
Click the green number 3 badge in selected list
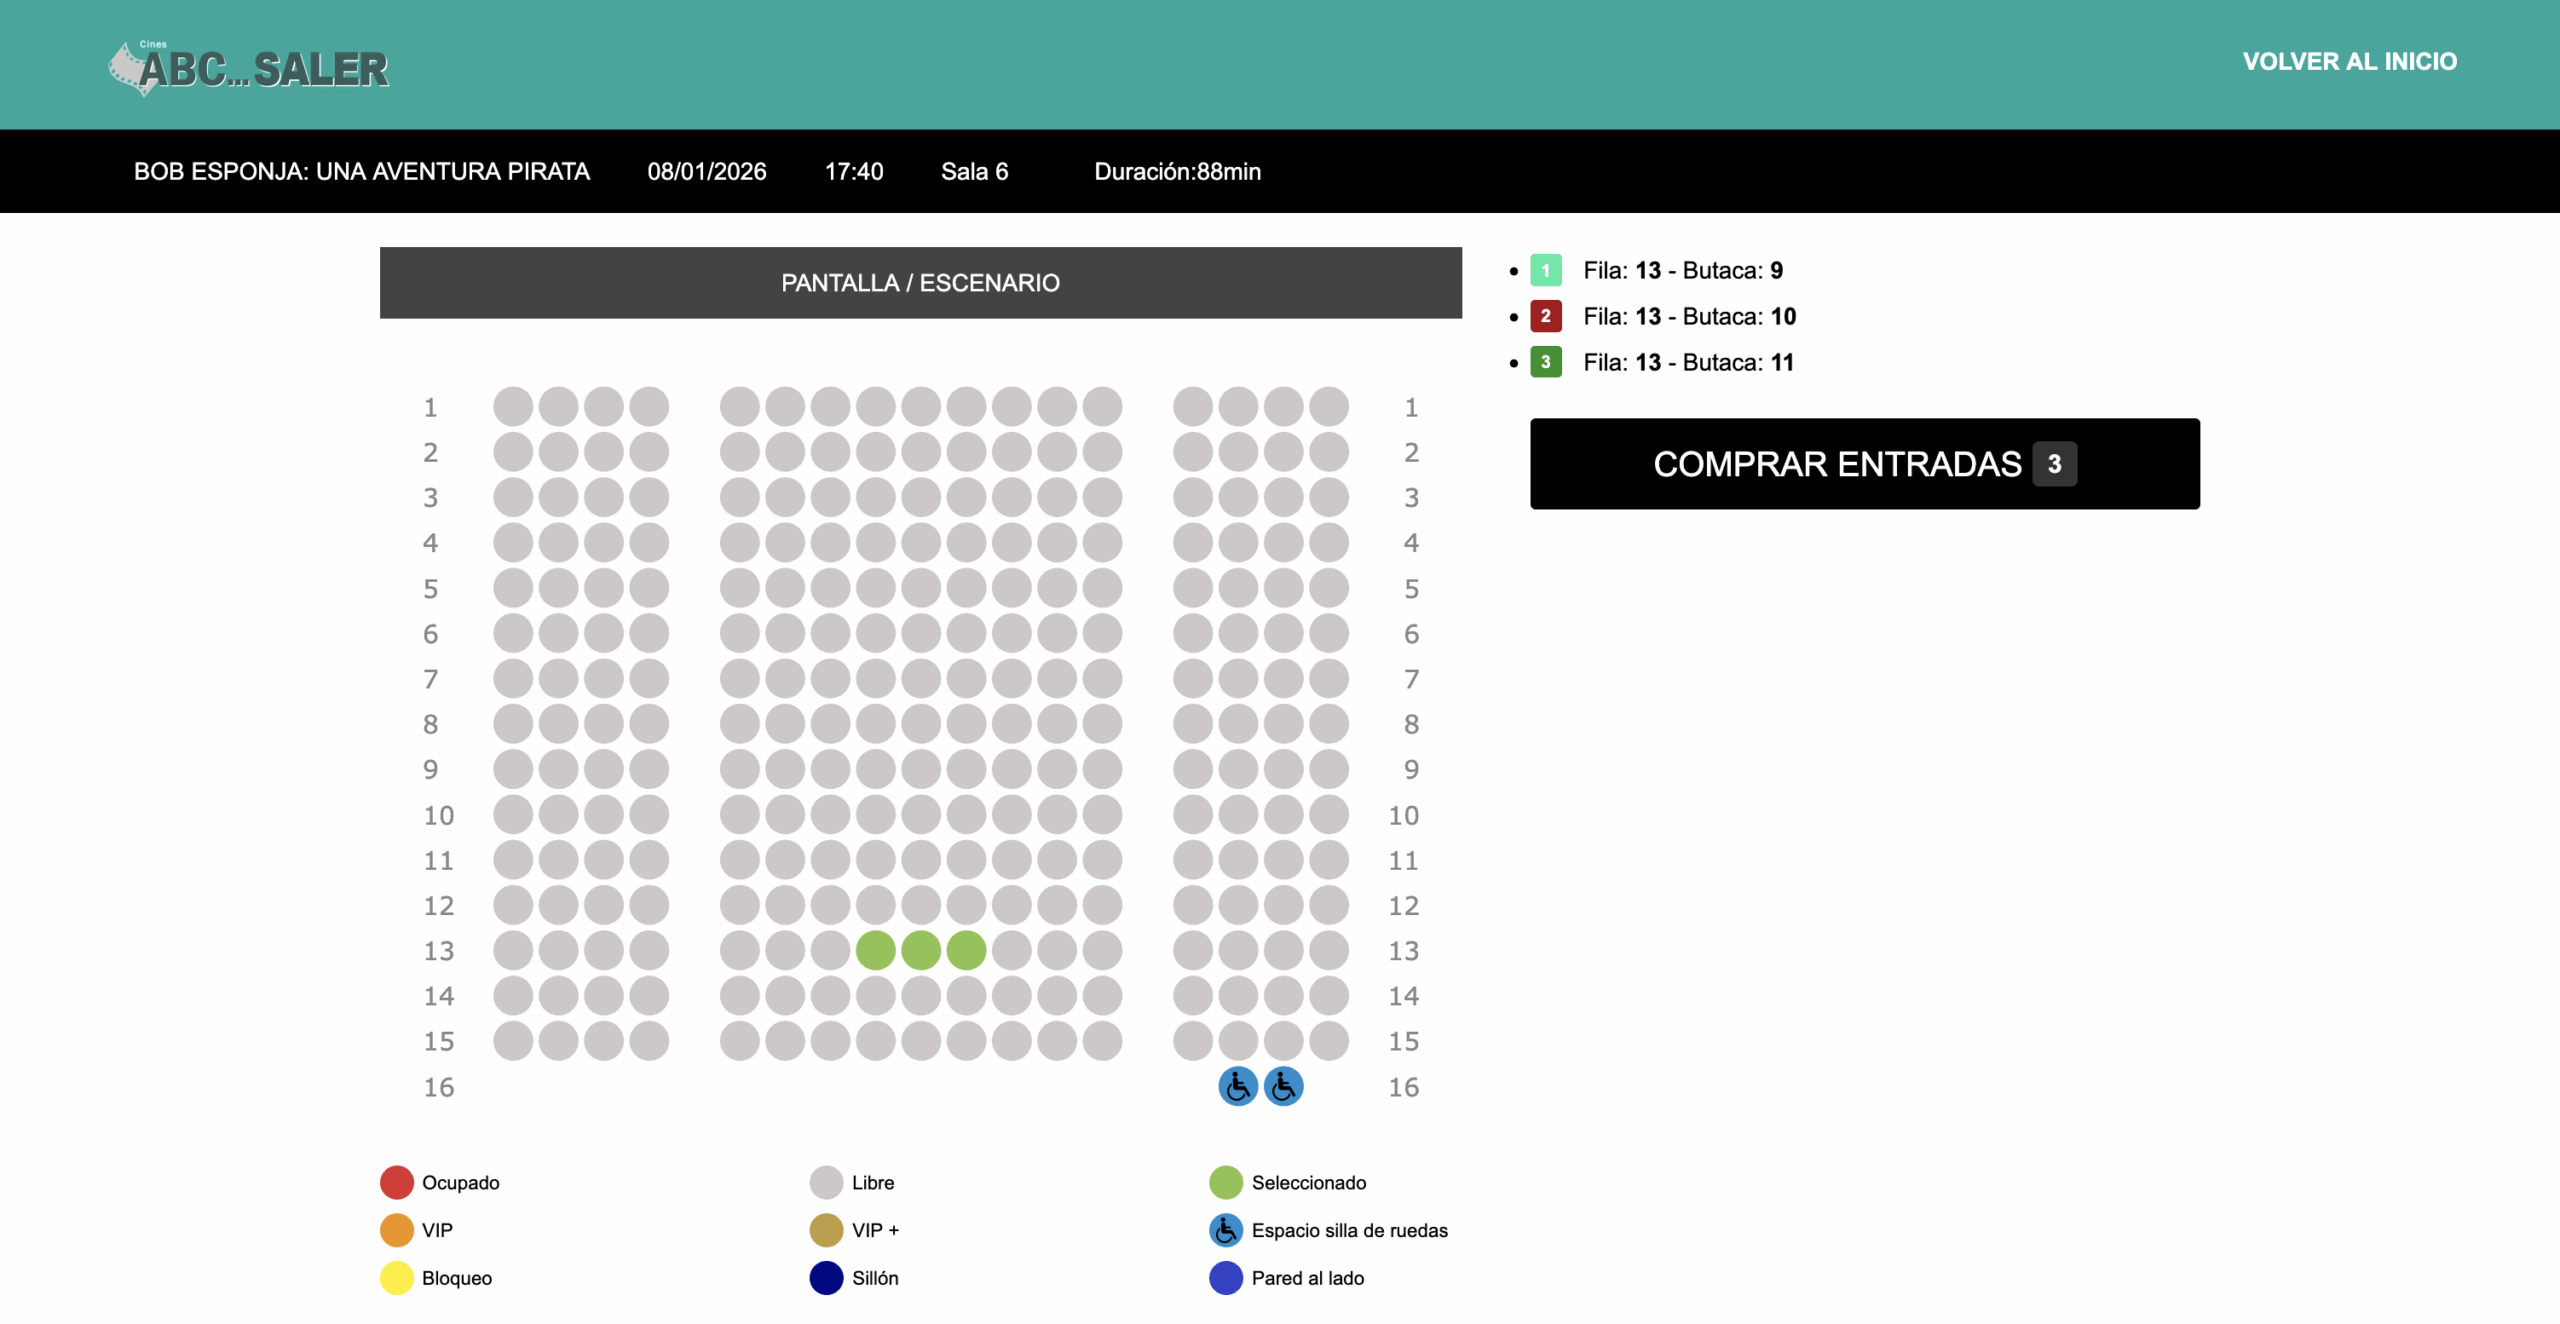pos(1545,362)
